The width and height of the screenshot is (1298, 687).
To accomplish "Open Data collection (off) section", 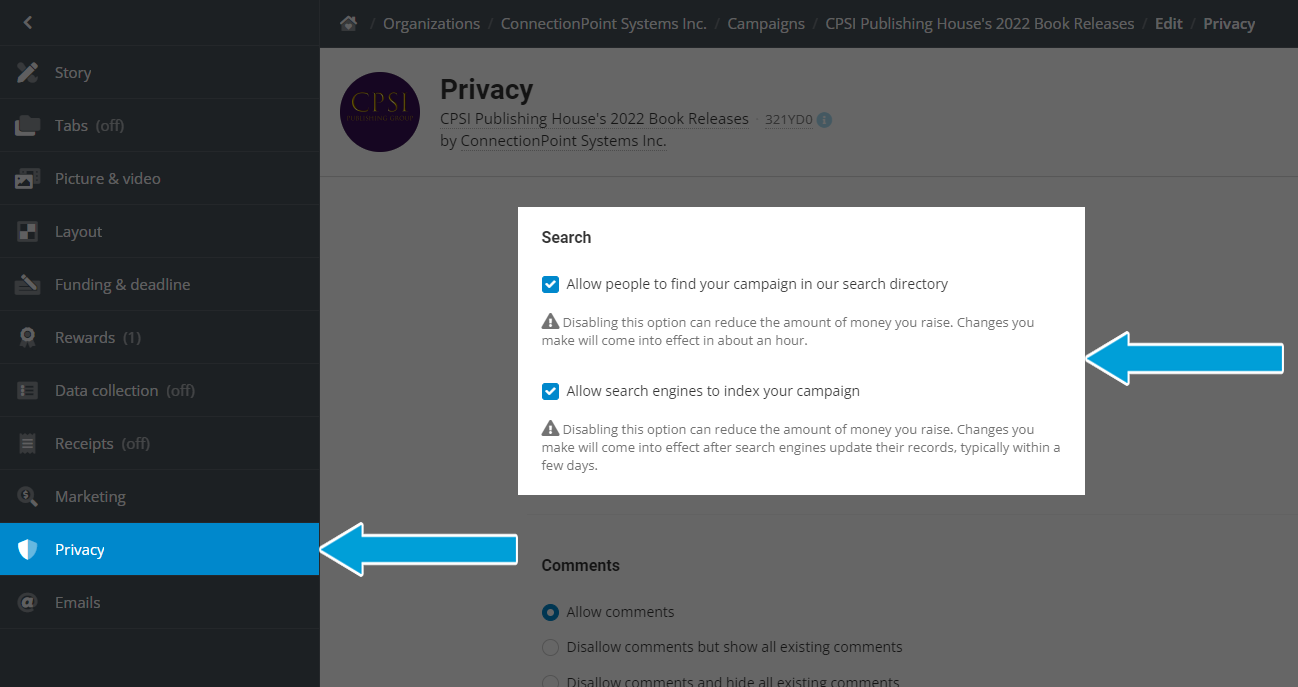I will [160, 390].
